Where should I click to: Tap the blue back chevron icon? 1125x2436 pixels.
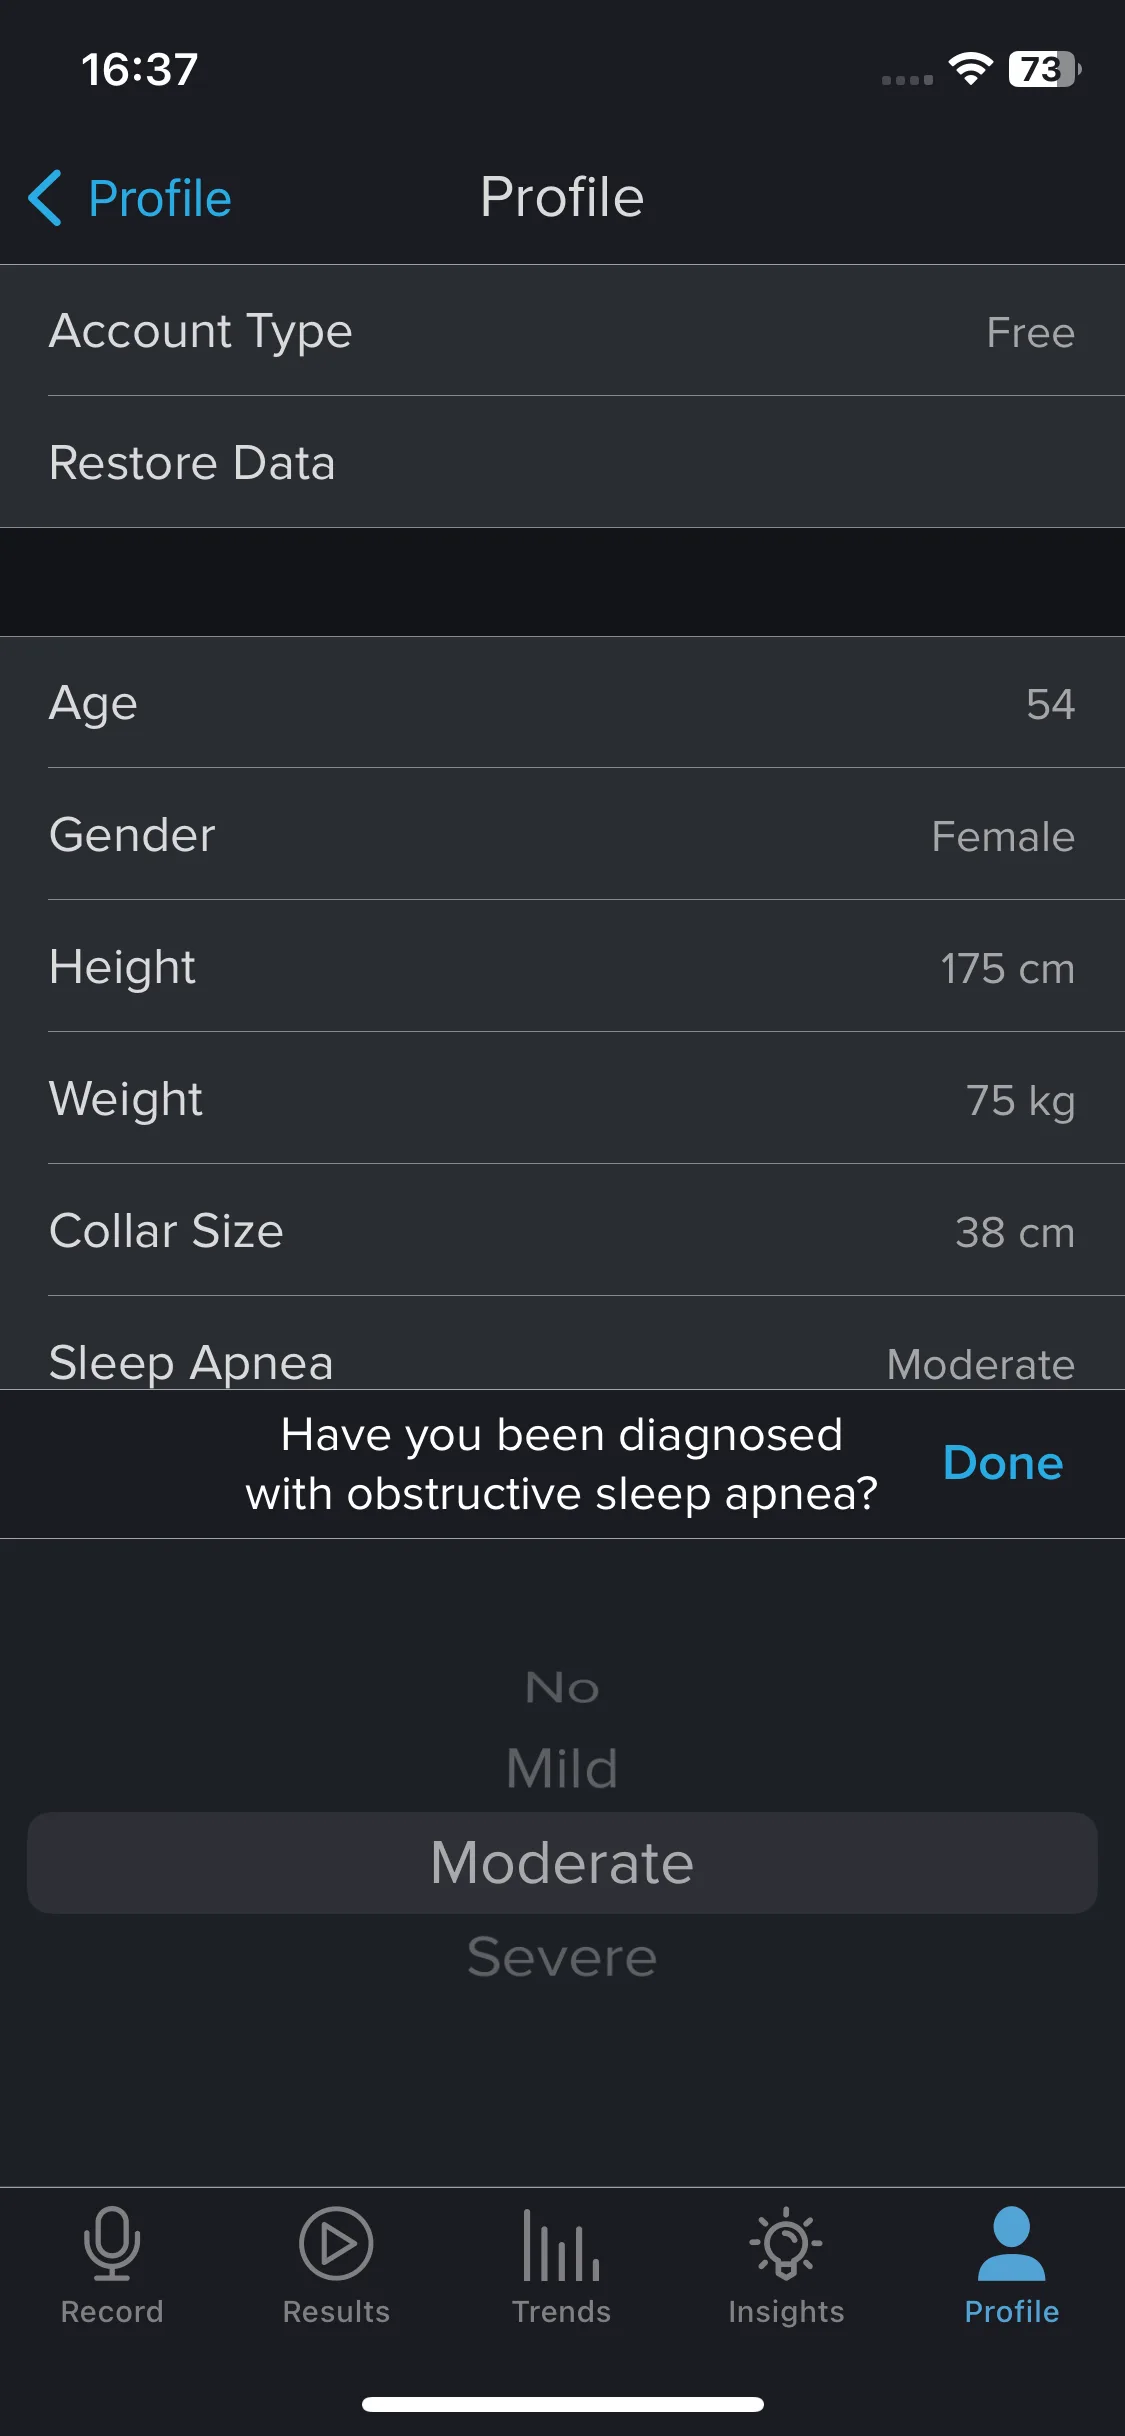45,198
